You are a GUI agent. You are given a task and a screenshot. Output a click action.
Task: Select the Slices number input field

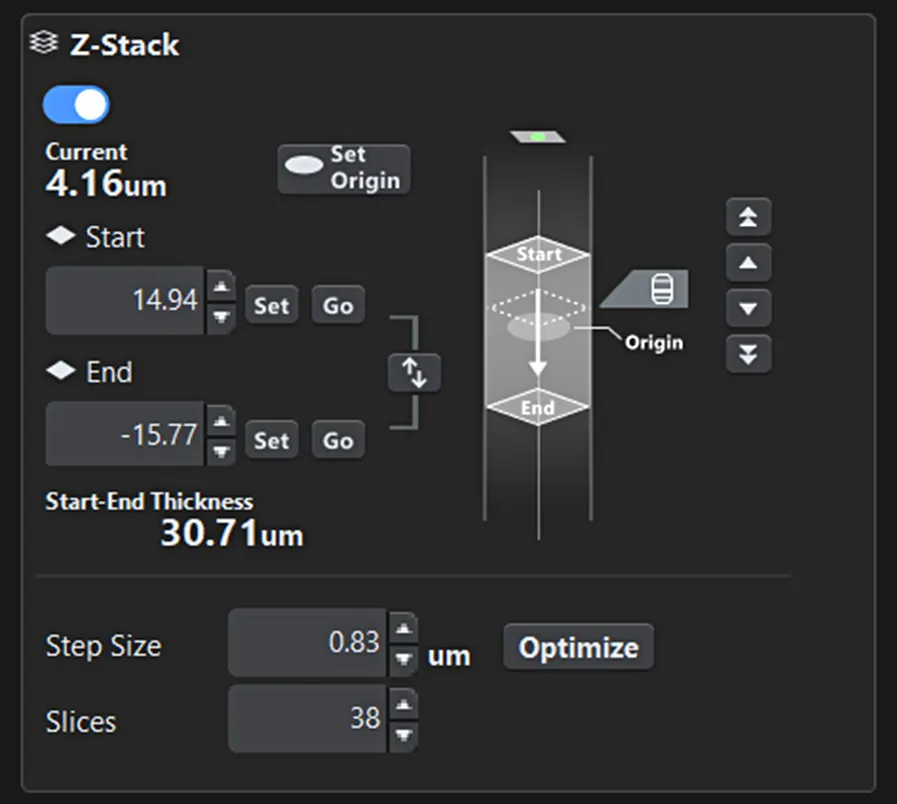pos(310,718)
